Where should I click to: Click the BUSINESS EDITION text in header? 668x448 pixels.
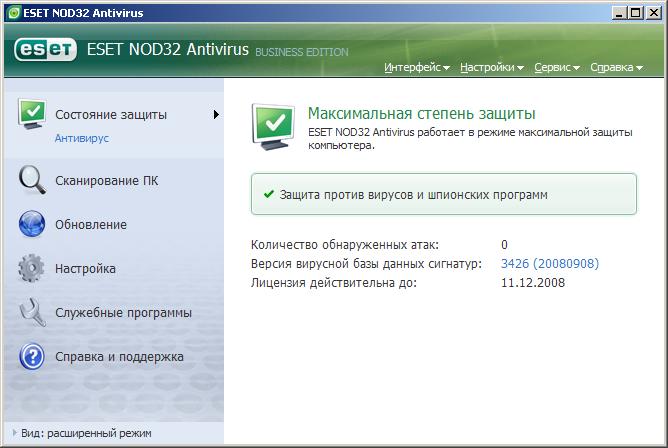[x=302, y=52]
